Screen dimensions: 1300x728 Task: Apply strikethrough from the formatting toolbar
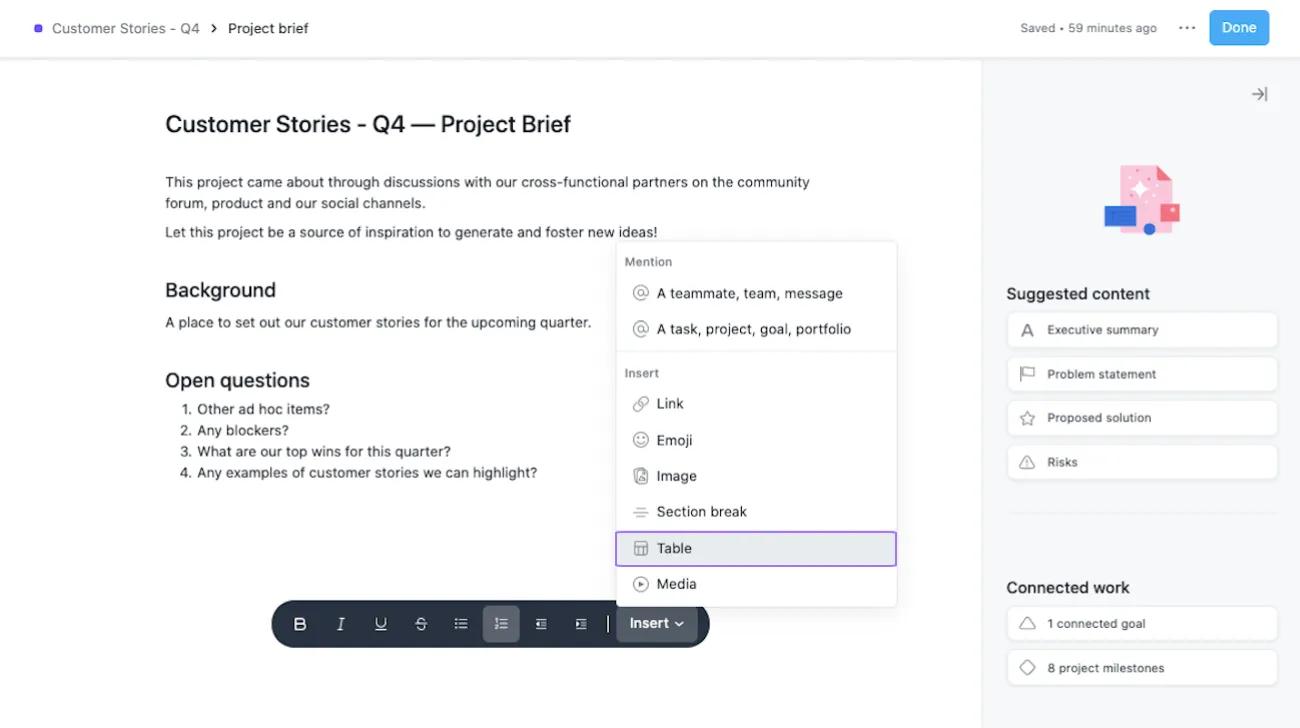[421, 623]
